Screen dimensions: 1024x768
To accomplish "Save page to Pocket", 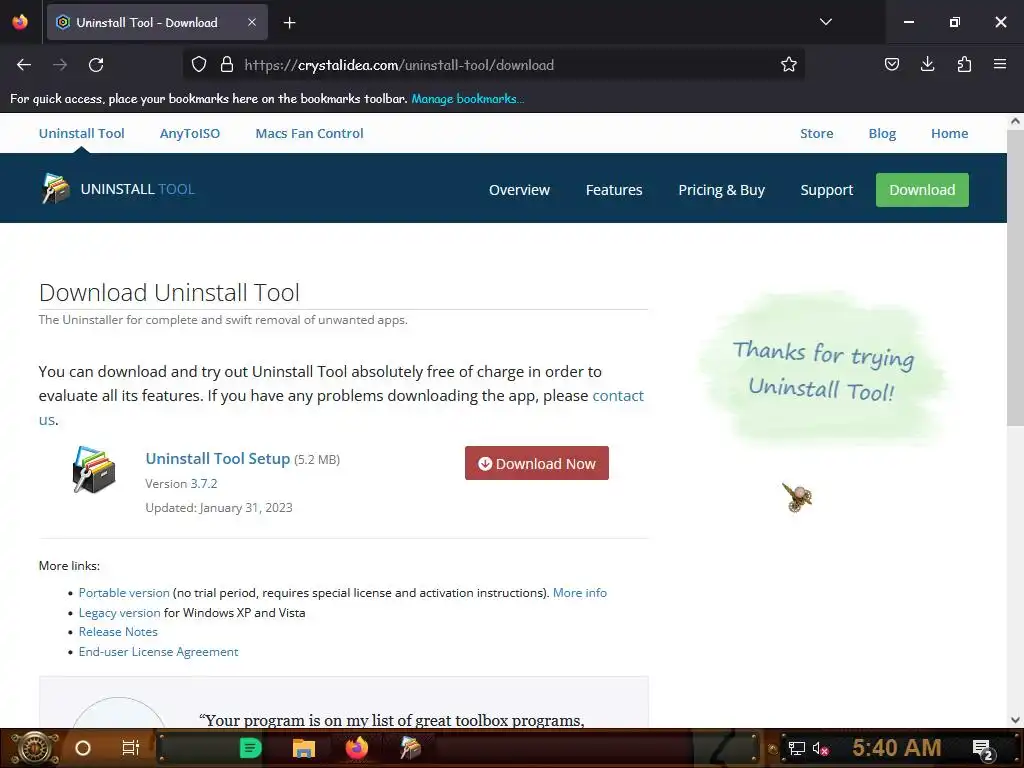I will pos(892,65).
